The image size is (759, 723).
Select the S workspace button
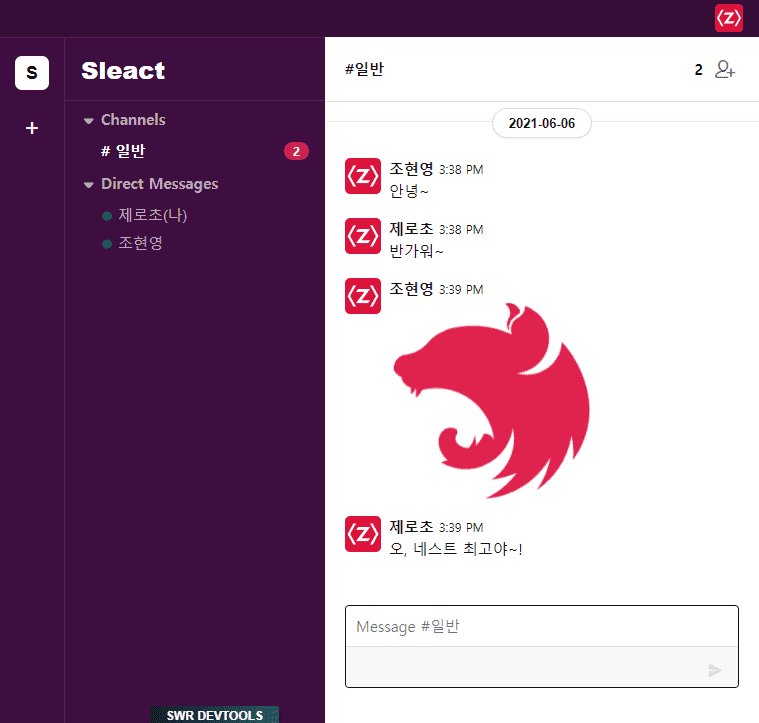(32, 73)
